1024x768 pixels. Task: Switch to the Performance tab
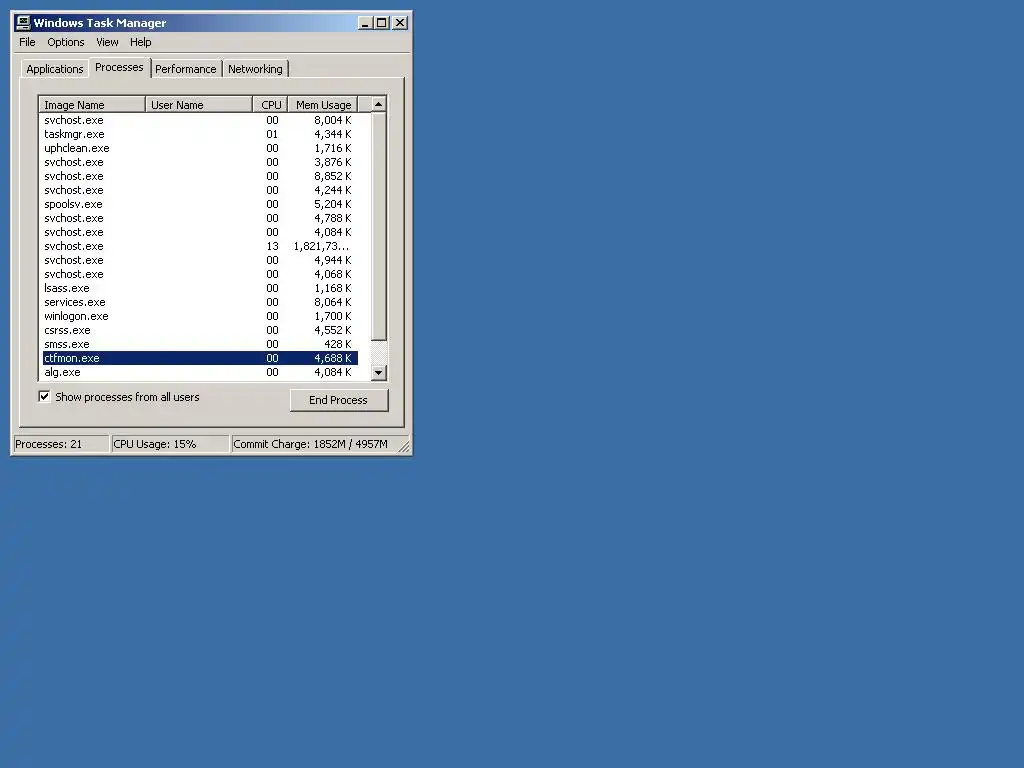185,69
